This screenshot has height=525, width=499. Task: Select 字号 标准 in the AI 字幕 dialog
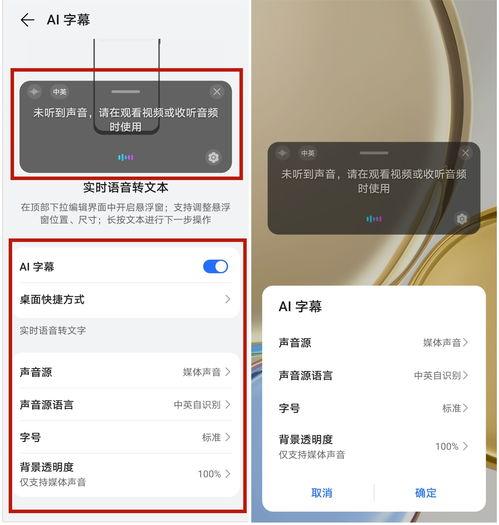click(373, 408)
